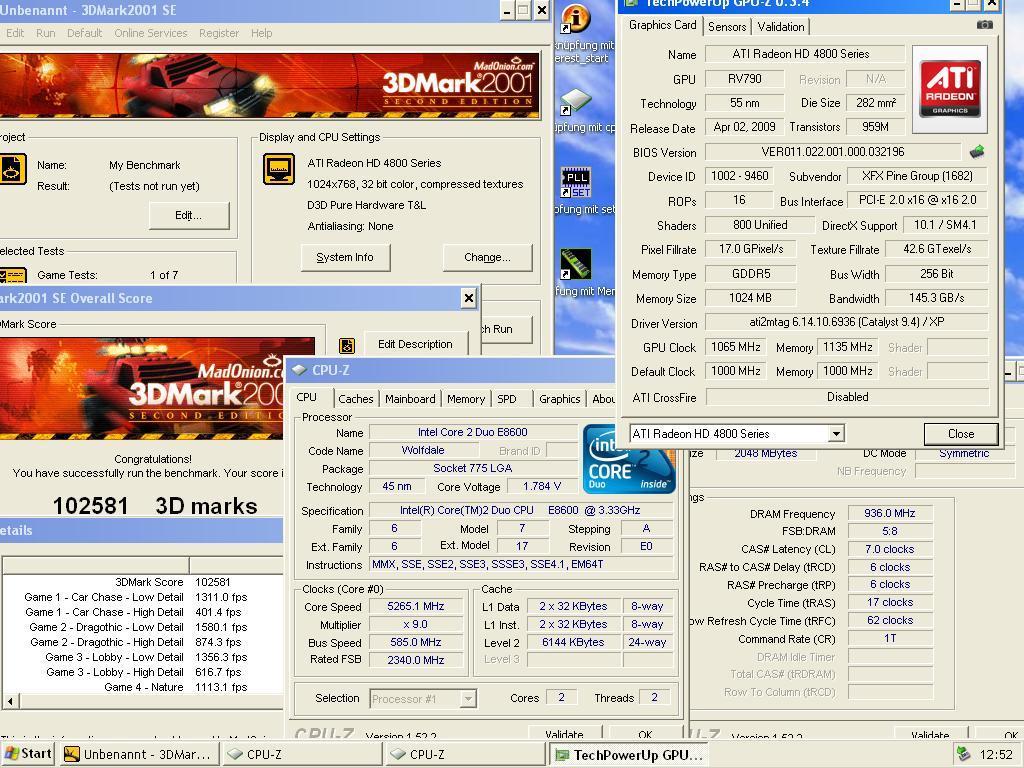Click the Intel Core 2 Duo logo
The height and width of the screenshot is (768, 1024).
[x=628, y=458]
